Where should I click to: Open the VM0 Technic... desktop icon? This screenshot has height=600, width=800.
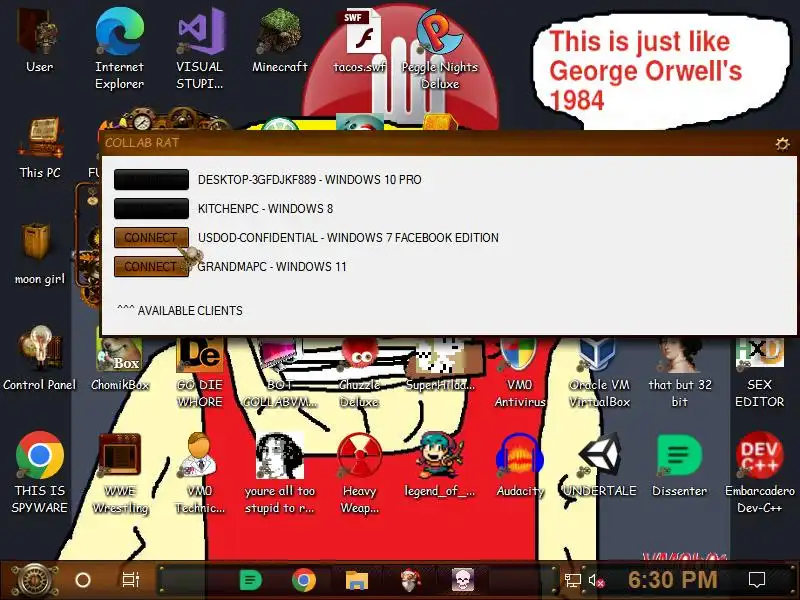[x=200, y=472]
